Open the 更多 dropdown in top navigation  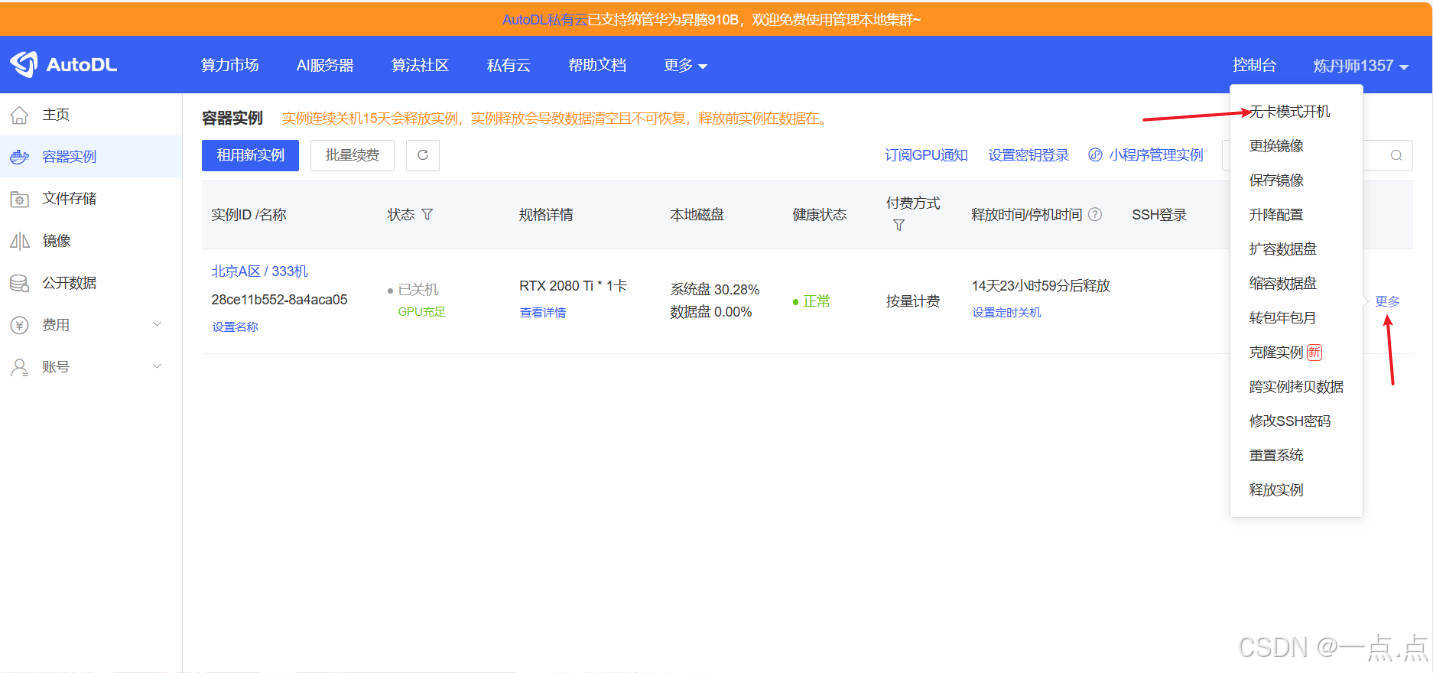pyautogui.click(x=685, y=65)
